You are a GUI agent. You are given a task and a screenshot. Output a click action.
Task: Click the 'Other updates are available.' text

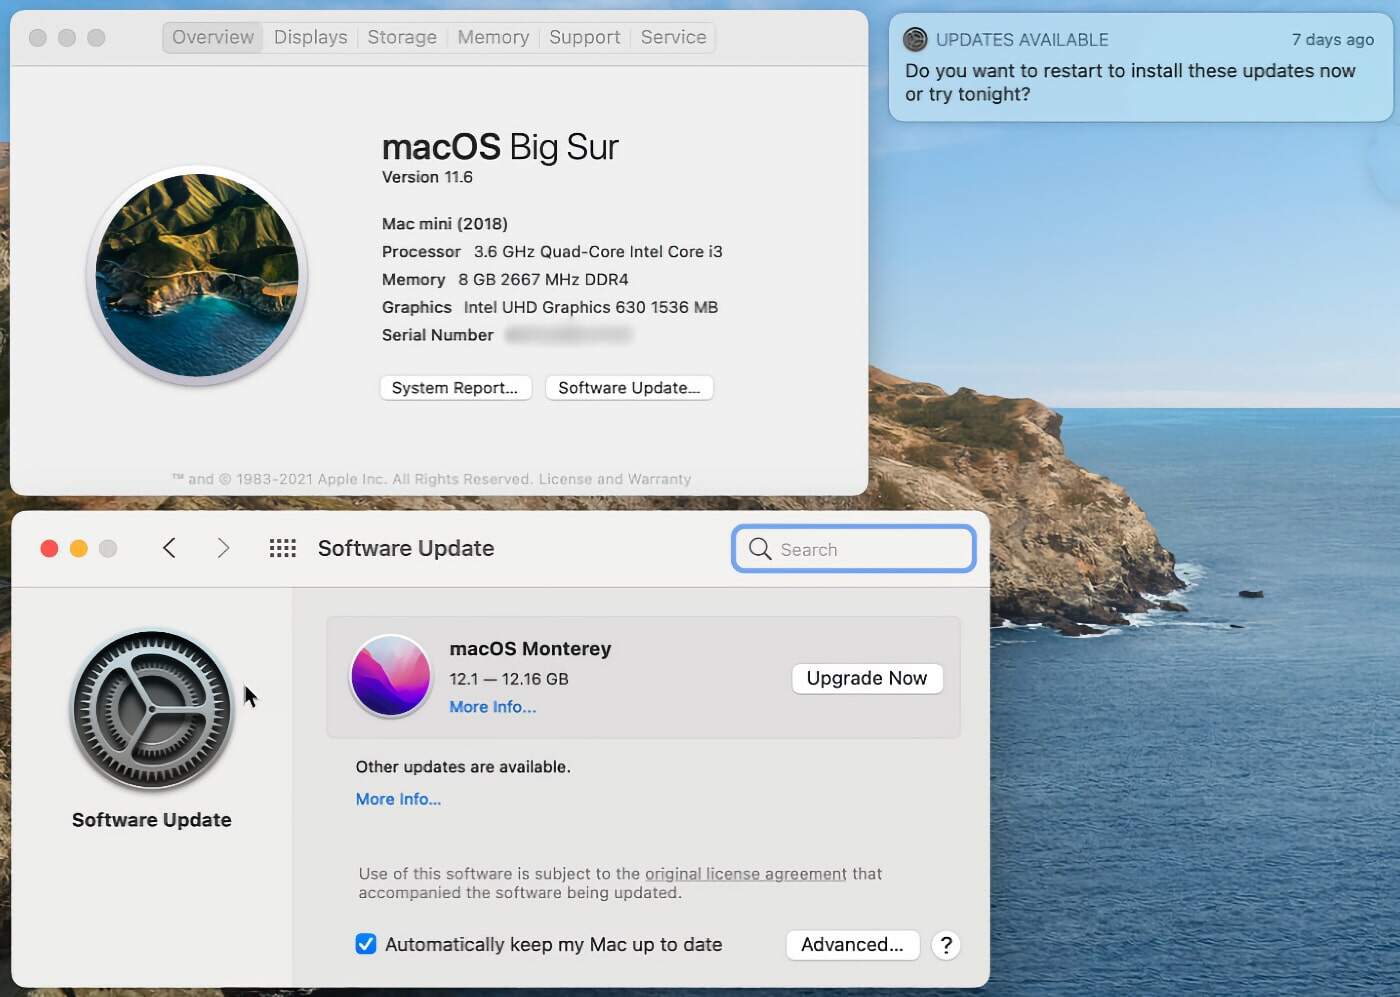463,767
